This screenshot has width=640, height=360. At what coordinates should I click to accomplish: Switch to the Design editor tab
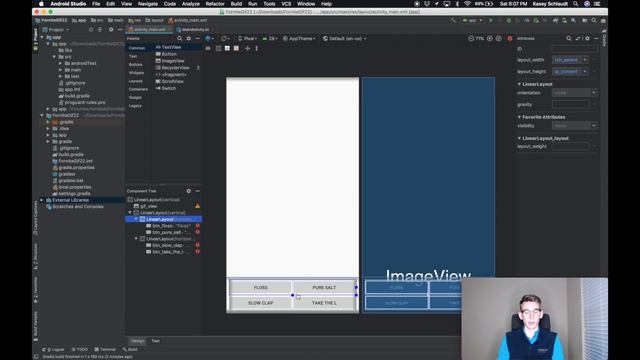[138, 341]
